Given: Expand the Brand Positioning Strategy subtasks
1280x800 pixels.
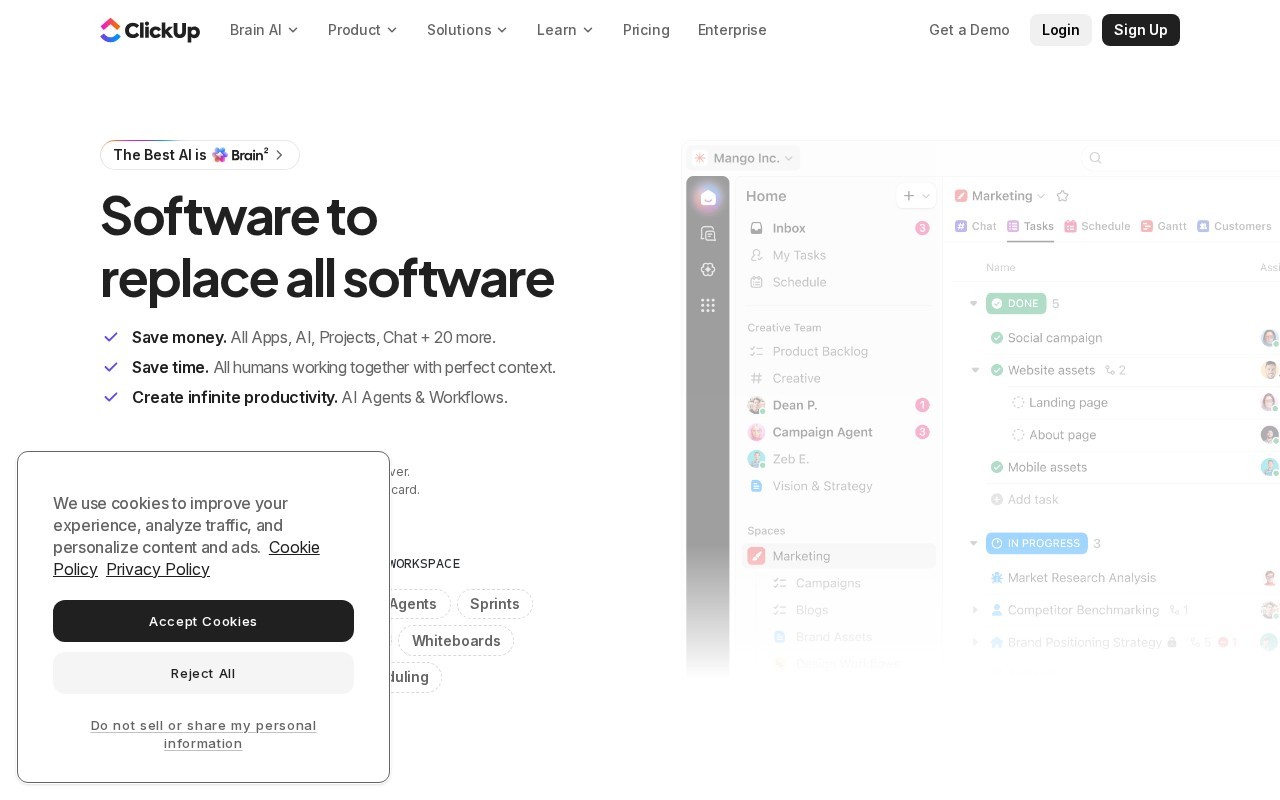Looking at the screenshot, I should [975, 642].
